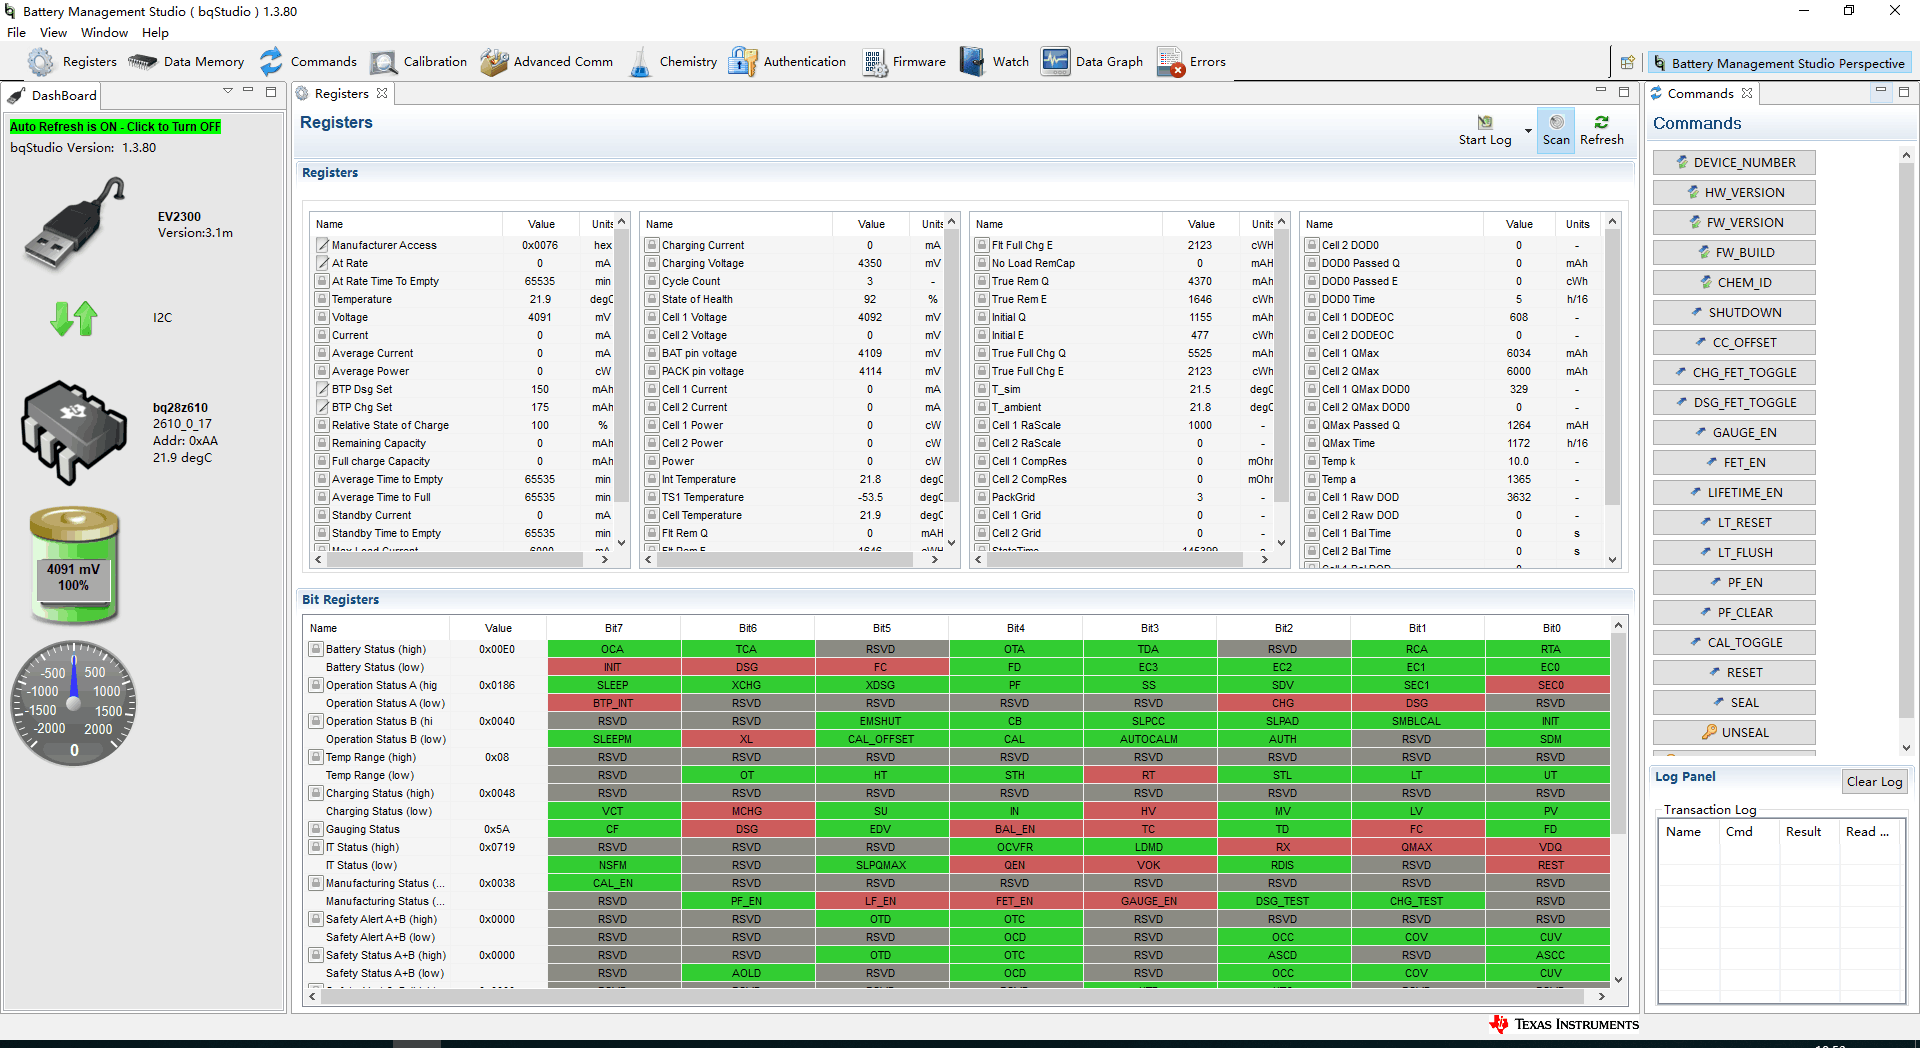Open the File menu
The width and height of the screenshot is (1920, 1048).
16,33
